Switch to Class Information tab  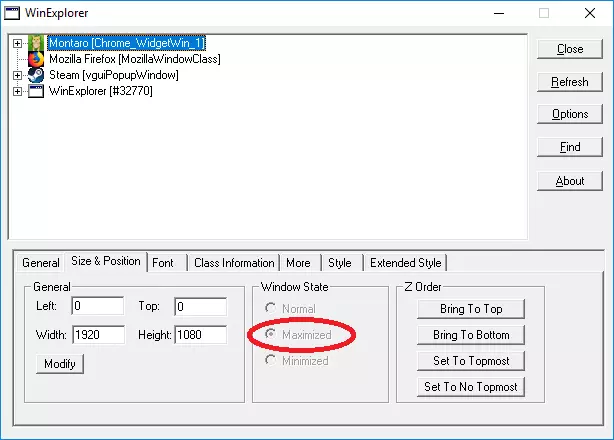tap(234, 263)
